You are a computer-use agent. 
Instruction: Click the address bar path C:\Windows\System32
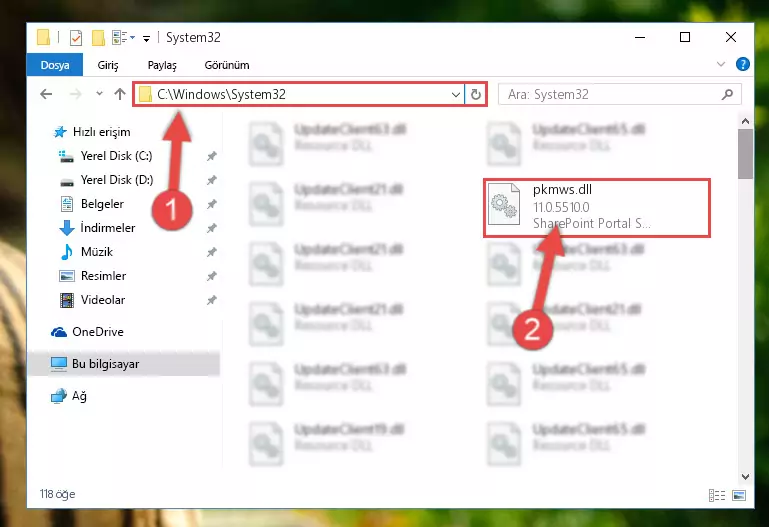[x=221, y=94]
